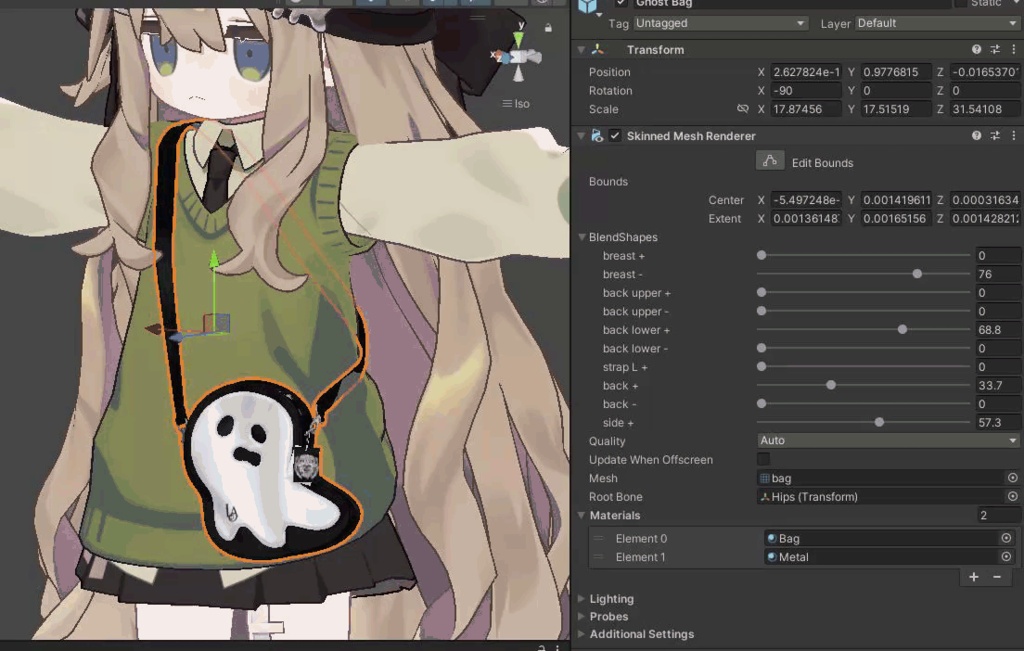The height and width of the screenshot is (651, 1024).
Task: Click the object picker for Mesh field
Action: point(1012,478)
